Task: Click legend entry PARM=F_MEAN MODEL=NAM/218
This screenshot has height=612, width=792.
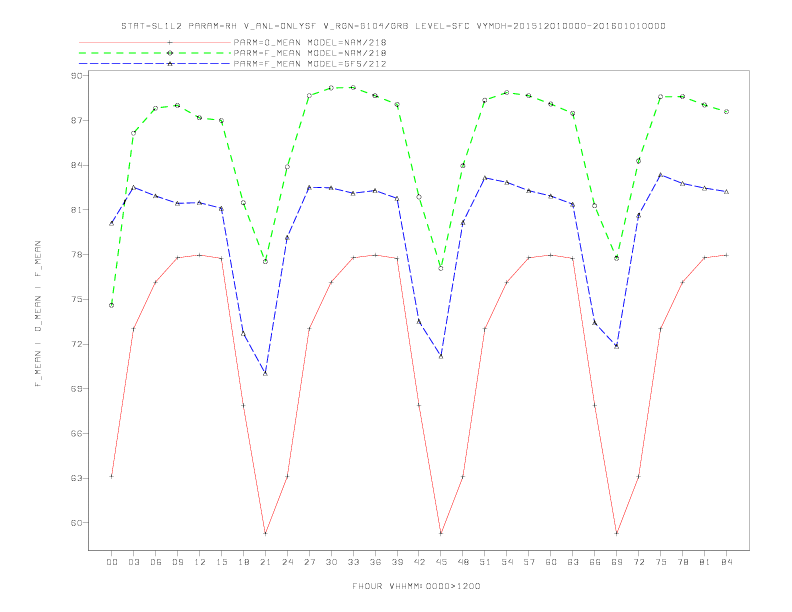Action: [x=310, y=53]
